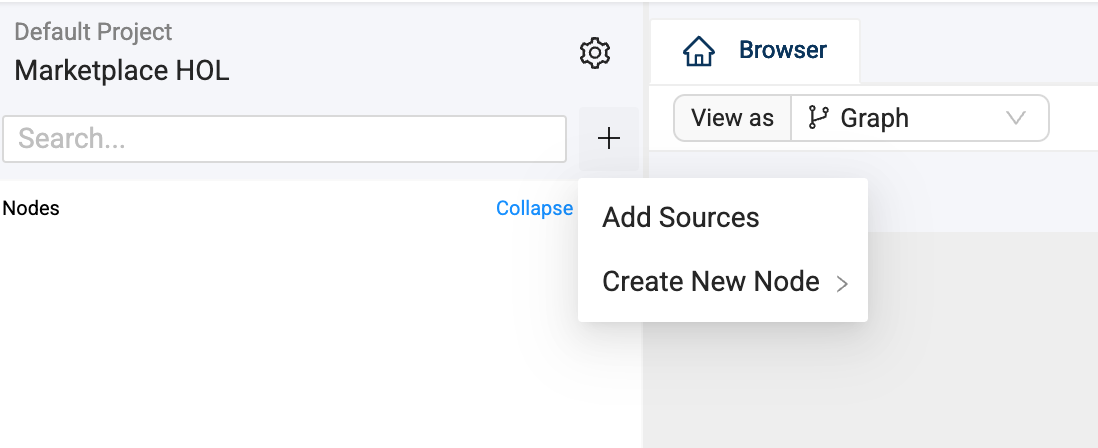Expand the Create New Node submenu arrow
Screen dimensions: 1098x448
point(842,284)
